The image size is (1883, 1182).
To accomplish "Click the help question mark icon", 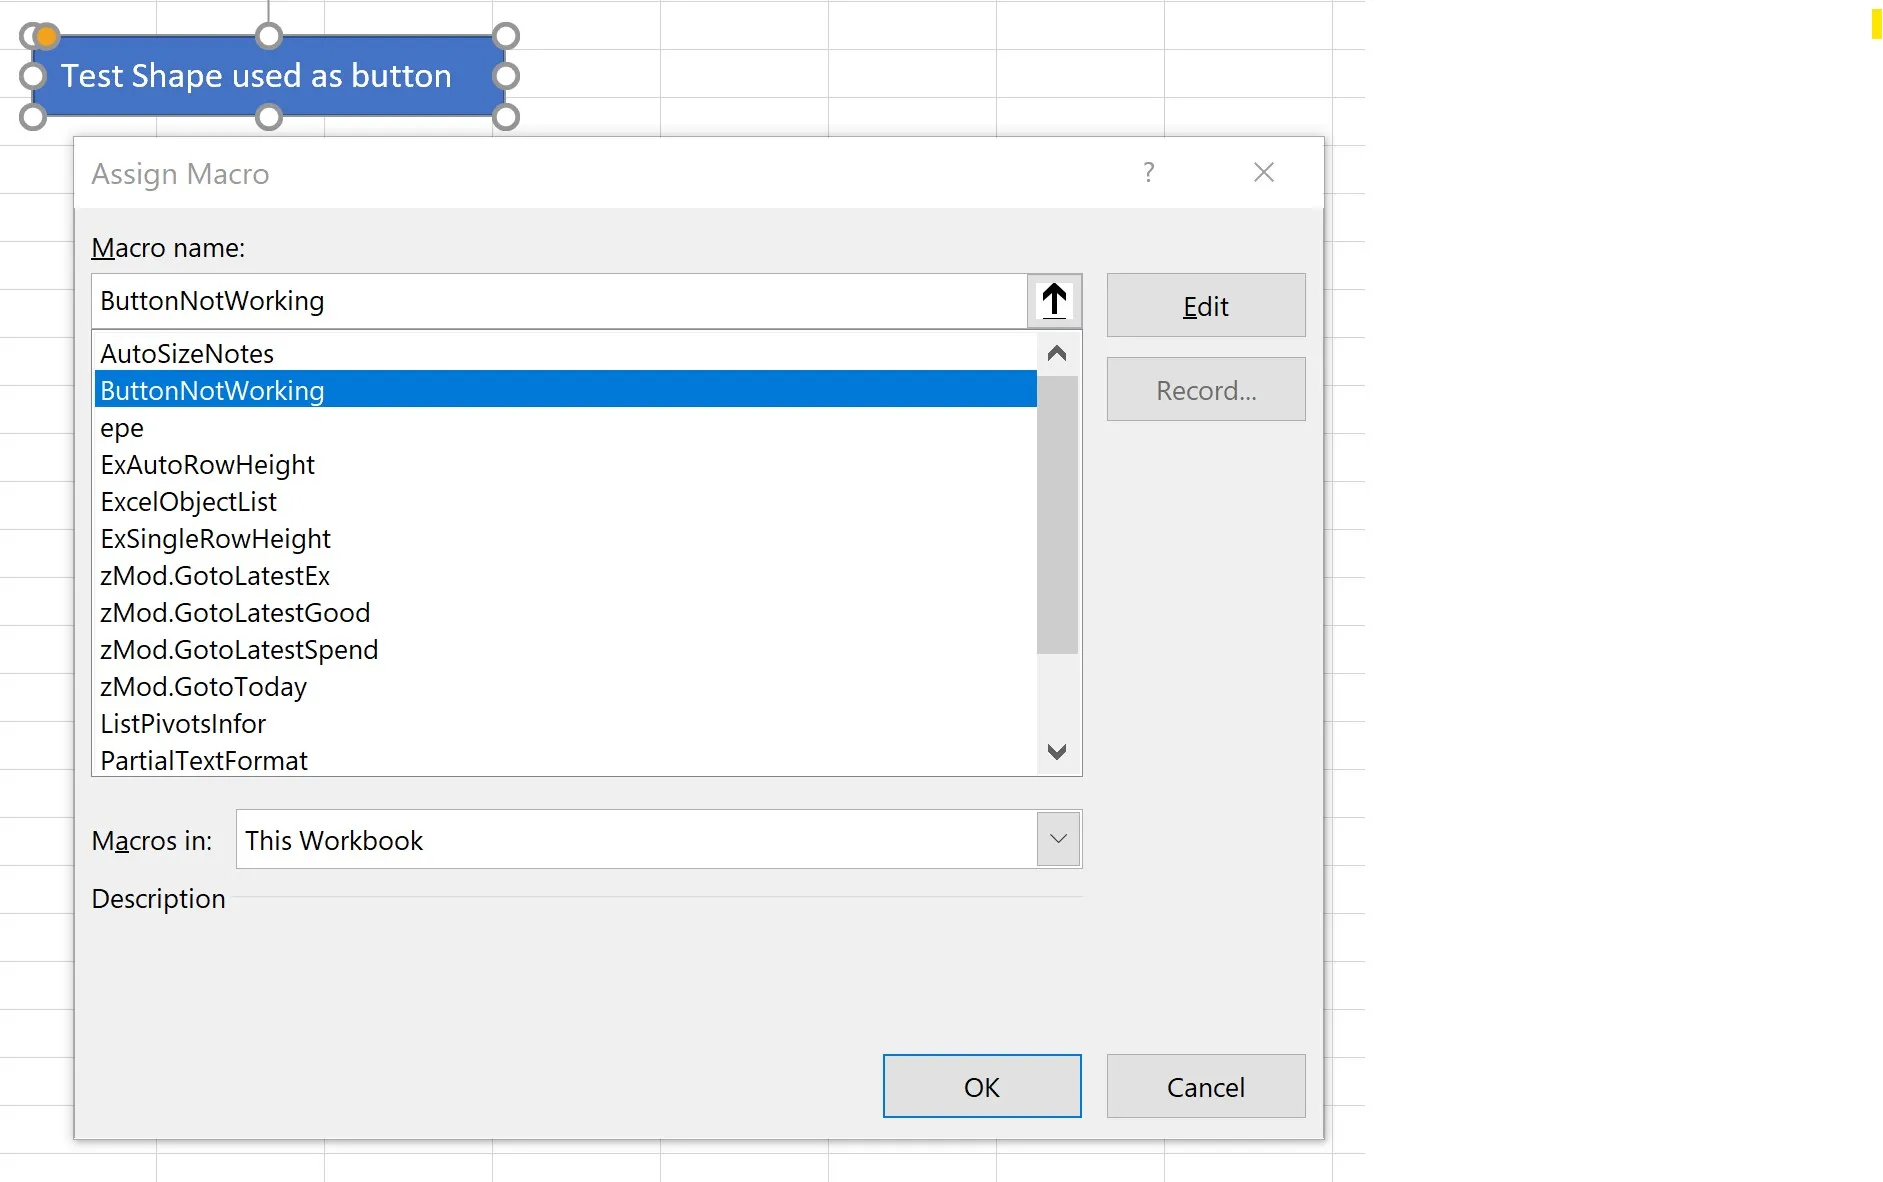I will [1149, 173].
